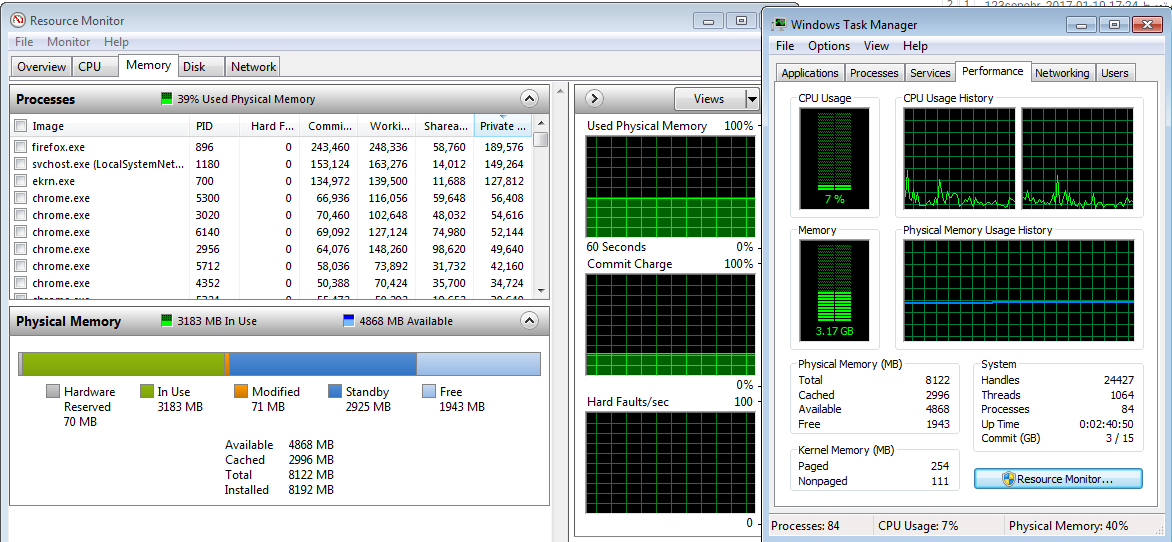Collapse the Processes section
Screen dimensions: 1172x542
(x=529, y=99)
